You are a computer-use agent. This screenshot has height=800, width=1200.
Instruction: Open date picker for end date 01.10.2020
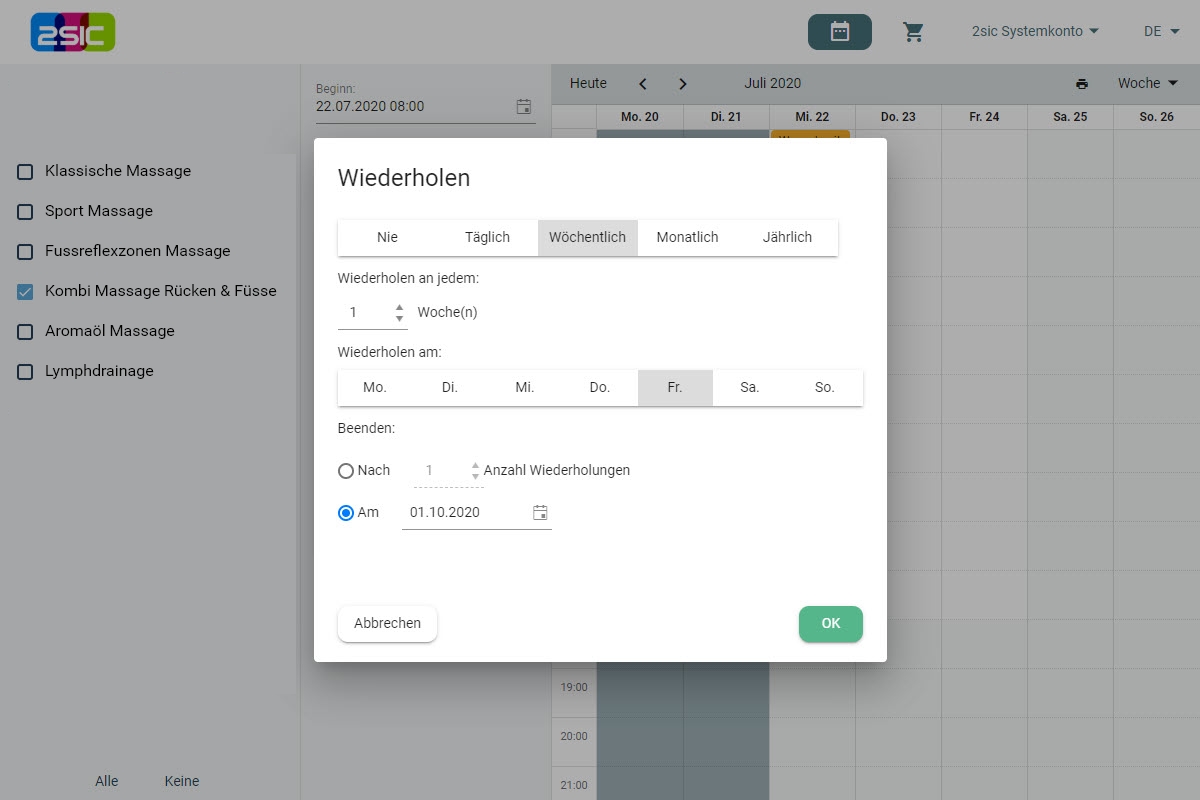click(x=540, y=513)
